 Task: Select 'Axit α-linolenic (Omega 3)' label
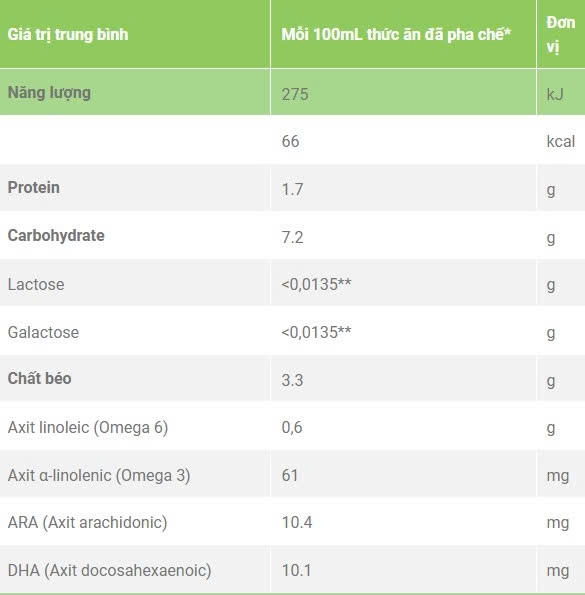99,475
